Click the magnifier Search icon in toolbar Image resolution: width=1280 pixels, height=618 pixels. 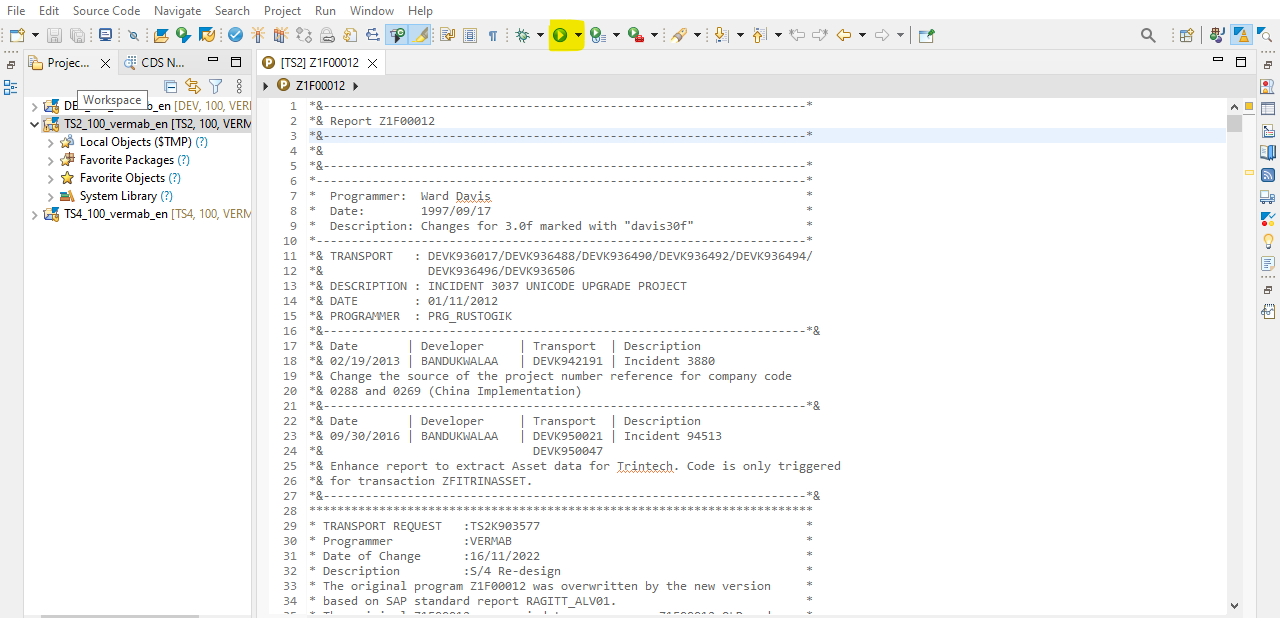(x=1148, y=35)
